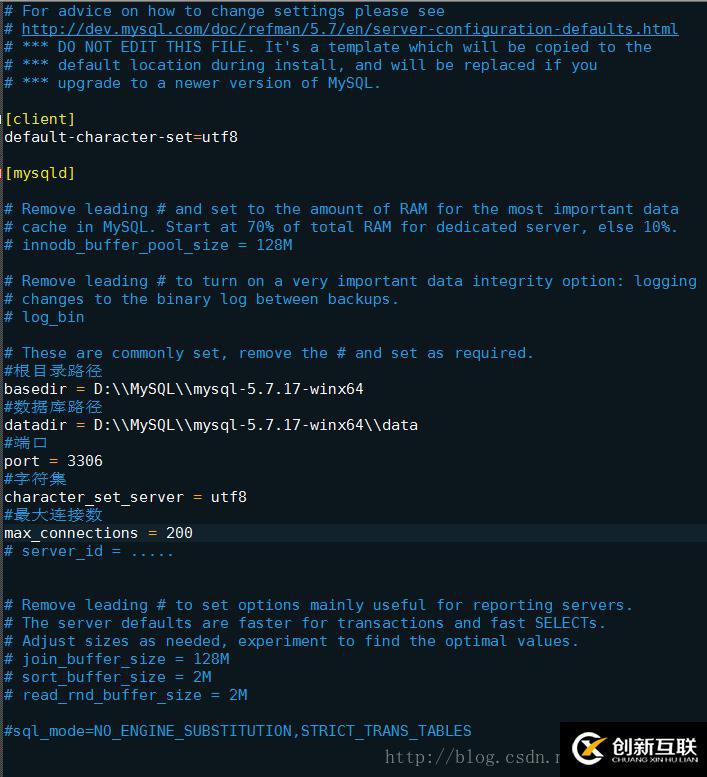Click the port = 3306 line
This screenshot has height=777, width=707.
[54, 461]
